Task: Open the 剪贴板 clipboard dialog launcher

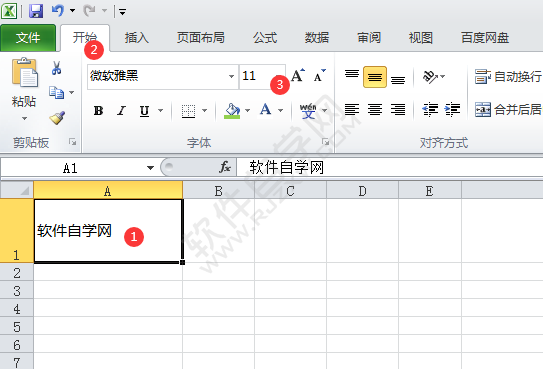Action: pyautogui.click(x=72, y=142)
